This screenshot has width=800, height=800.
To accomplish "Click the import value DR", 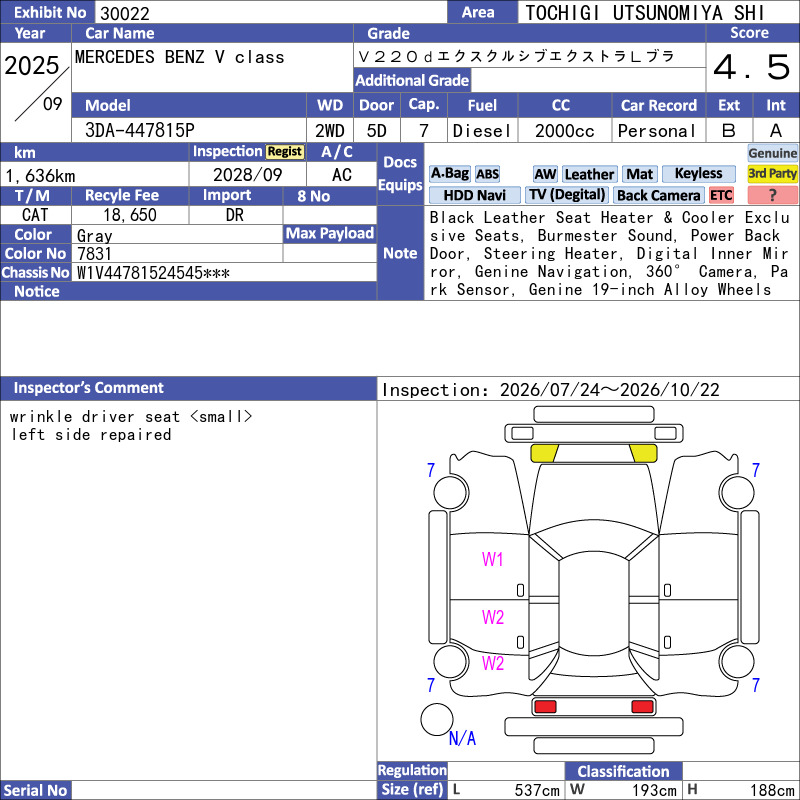I will click(235, 215).
